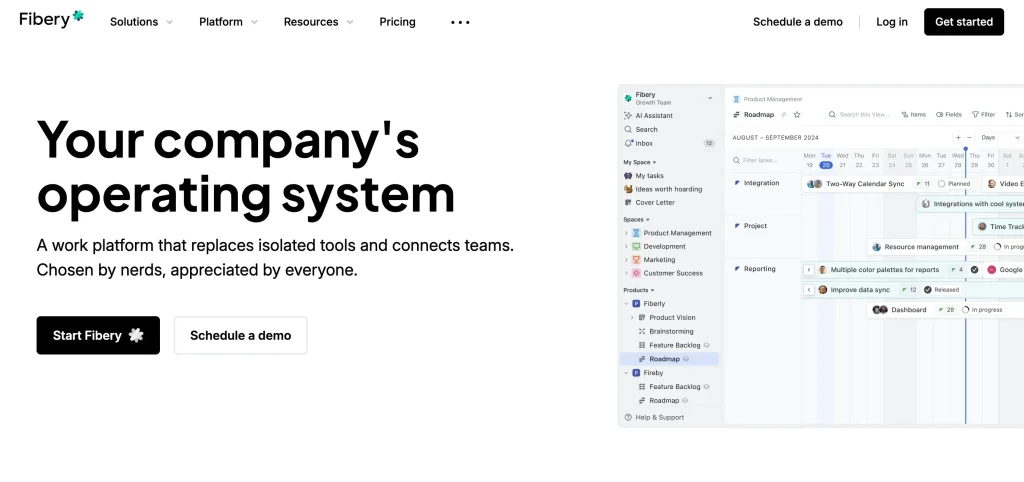Click the Log in link
The width and height of the screenshot is (1024, 482).
tap(891, 22)
